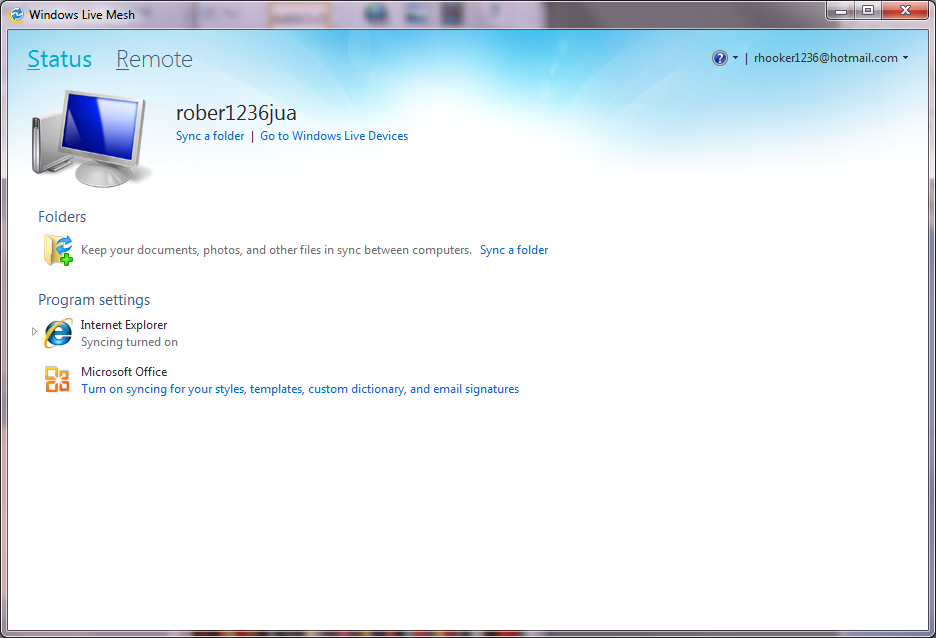Open the rhooker1236@hotmail.com account dropdown

click(831, 58)
